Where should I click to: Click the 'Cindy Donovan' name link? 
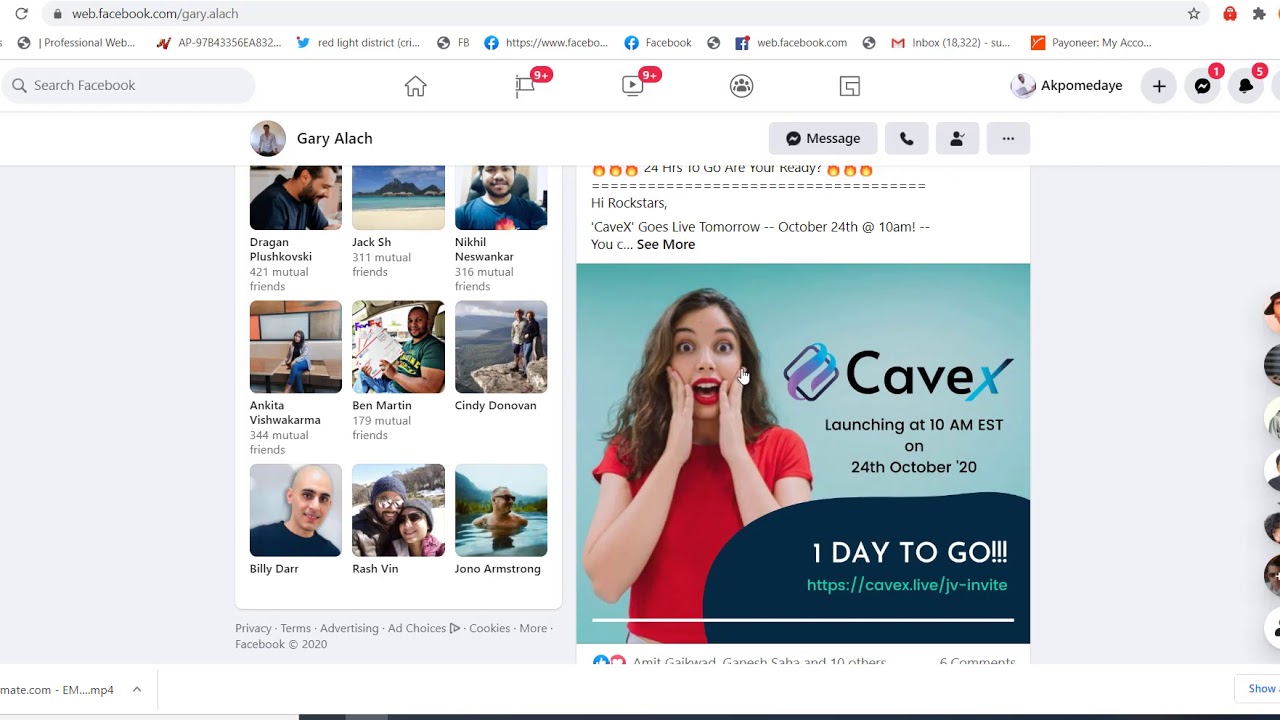tap(496, 405)
